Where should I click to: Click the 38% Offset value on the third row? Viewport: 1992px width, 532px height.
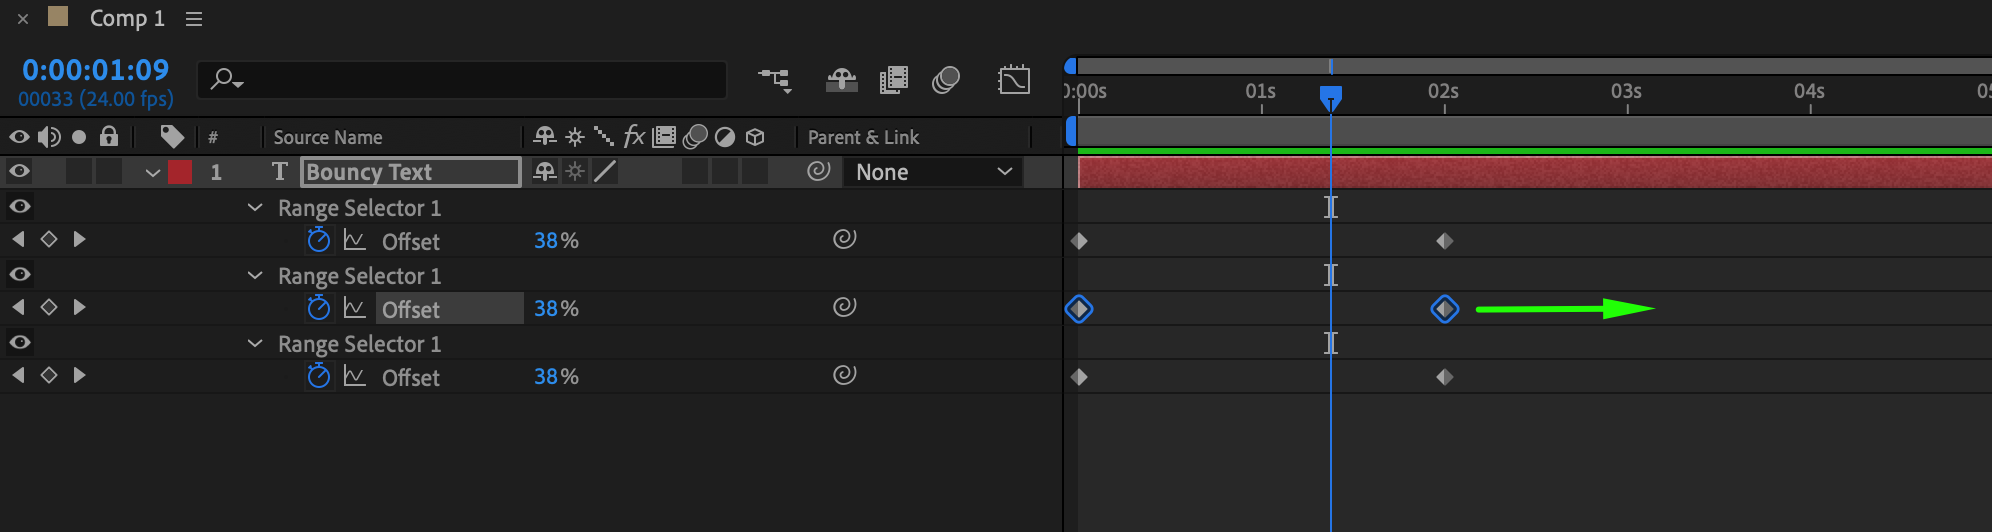coord(556,377)
